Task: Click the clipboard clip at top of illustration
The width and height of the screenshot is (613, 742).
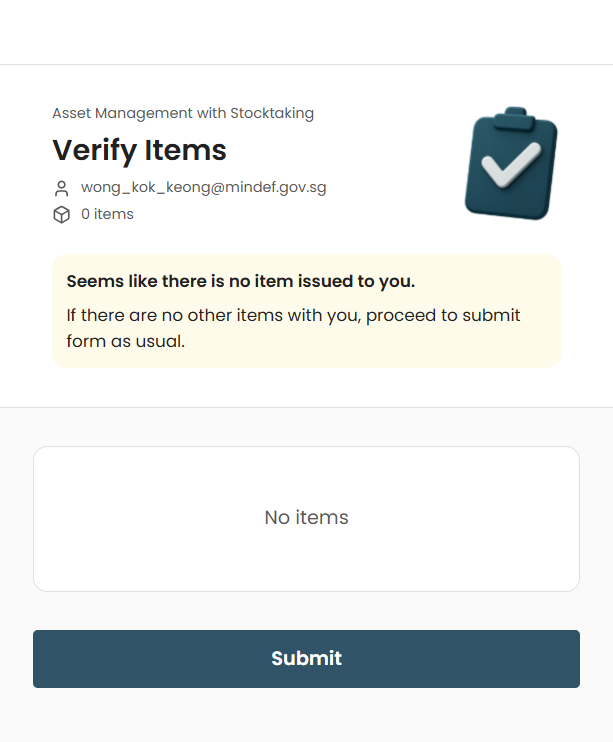Action: 514,117
